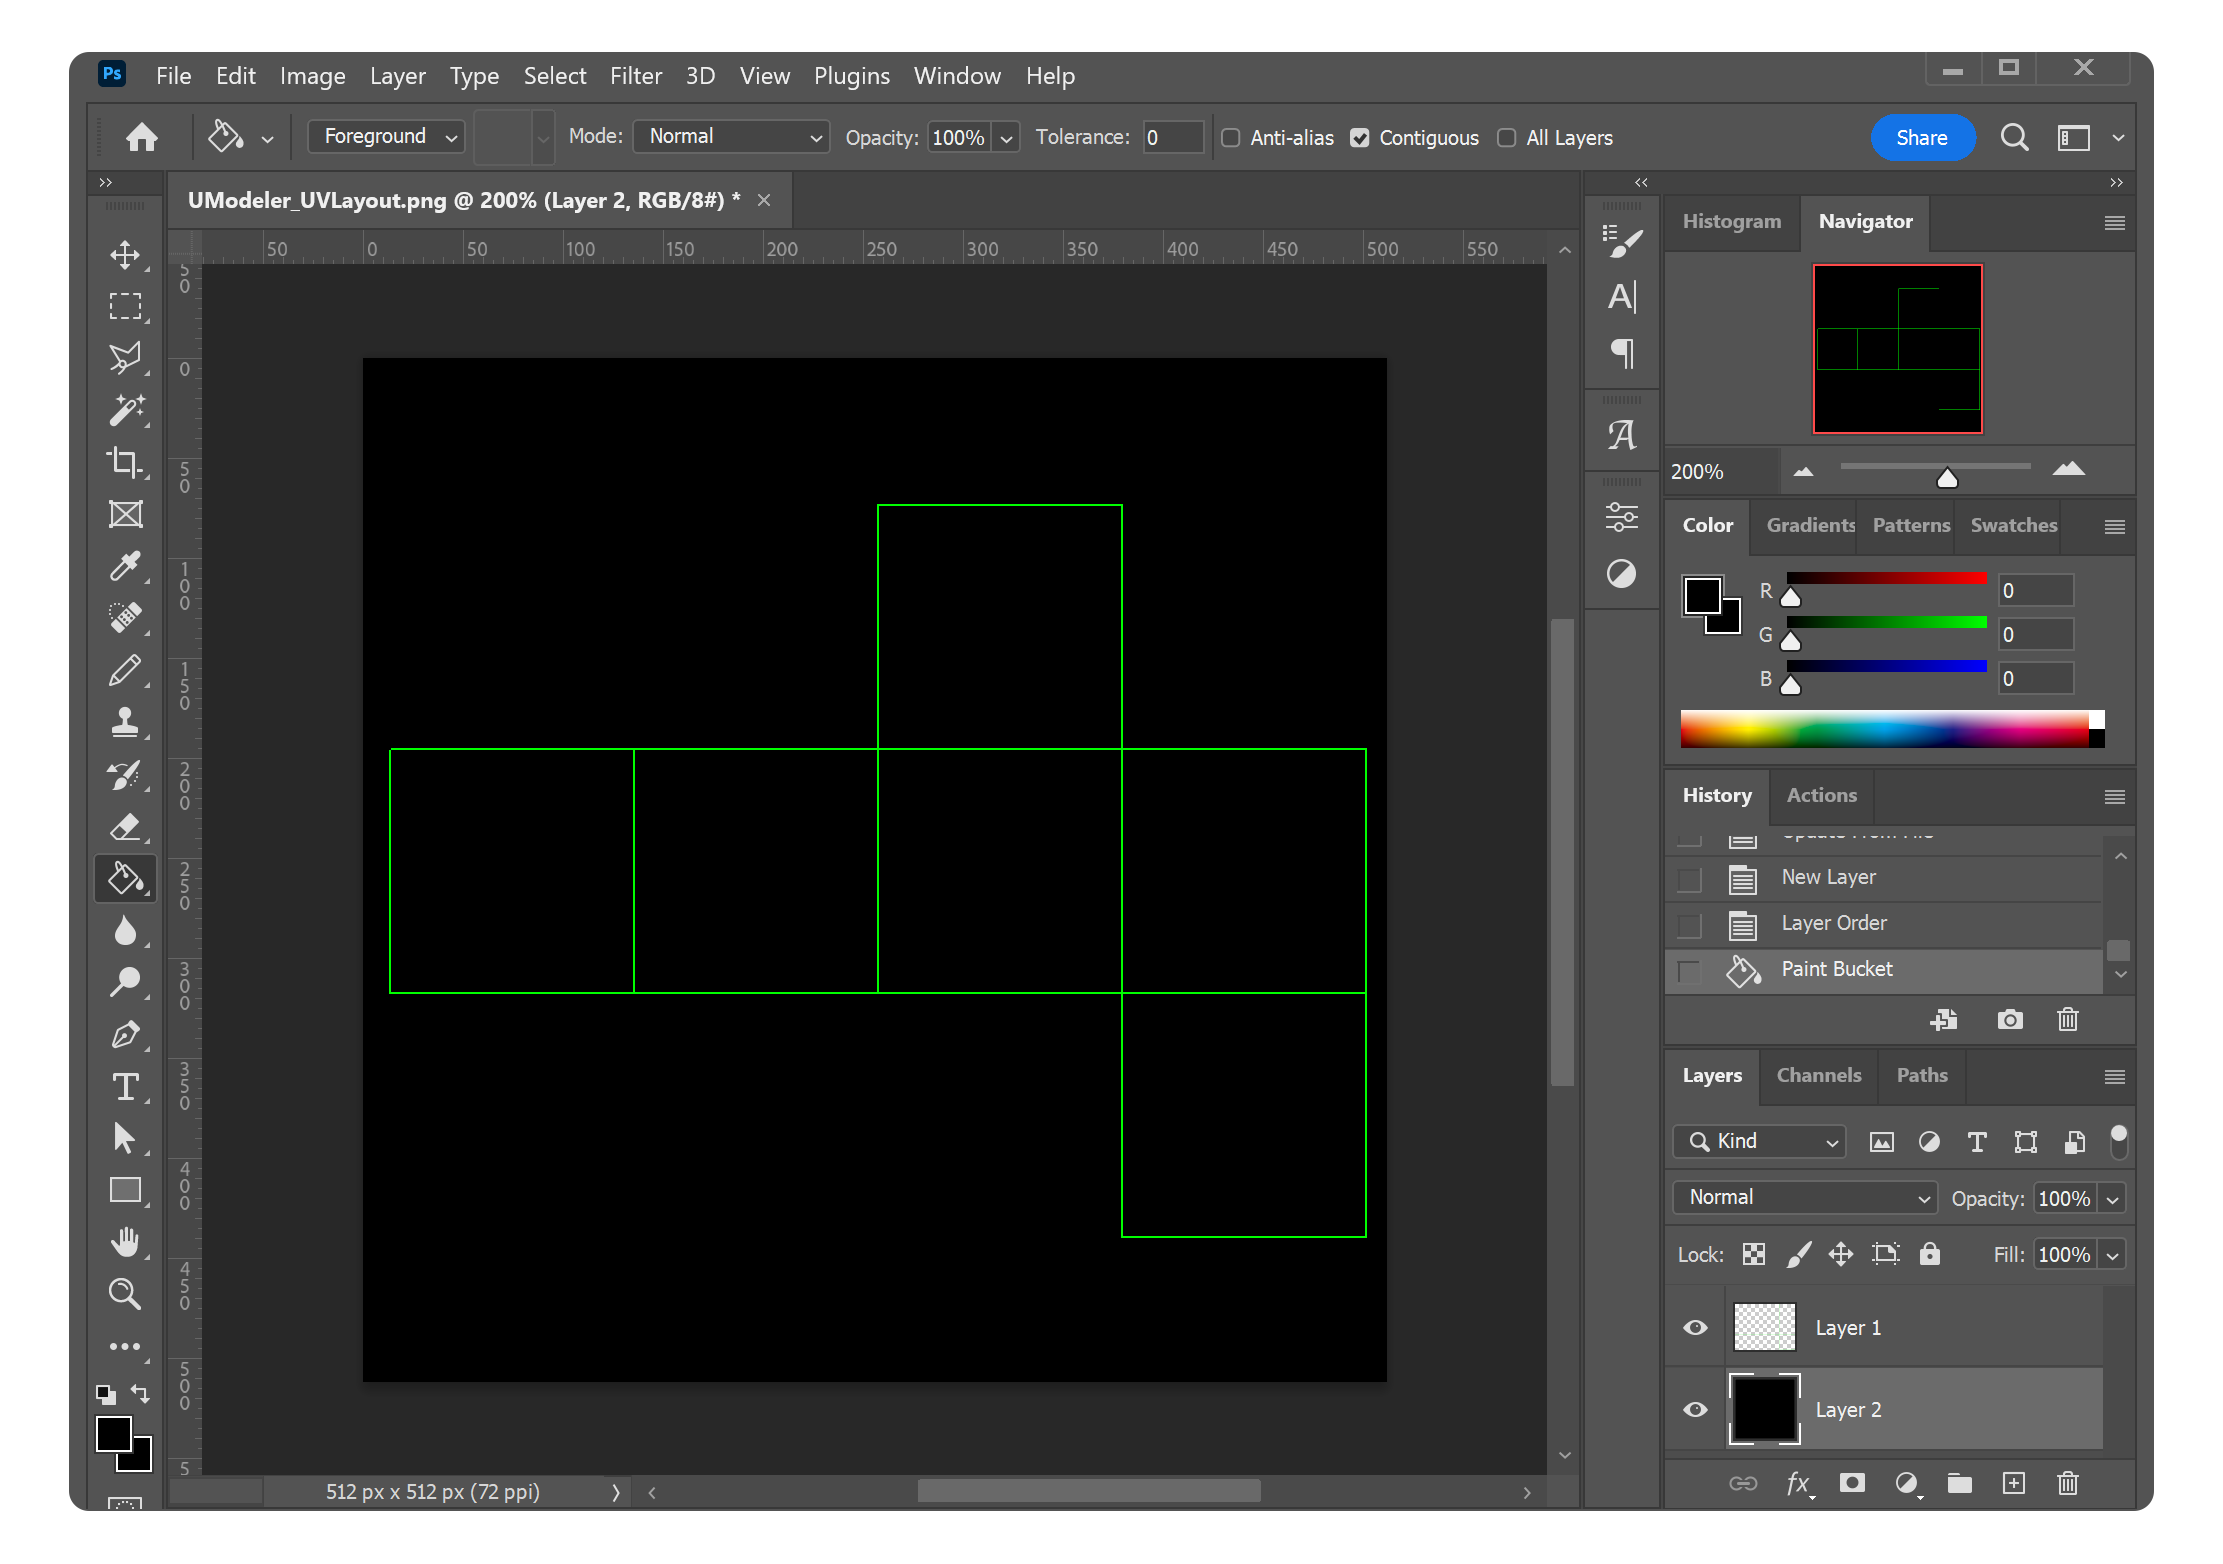Image resolution: width=2223 pixels, height=1564 pixels.
Task: Switch to the Channels tab
Action: point(1819,1075)
